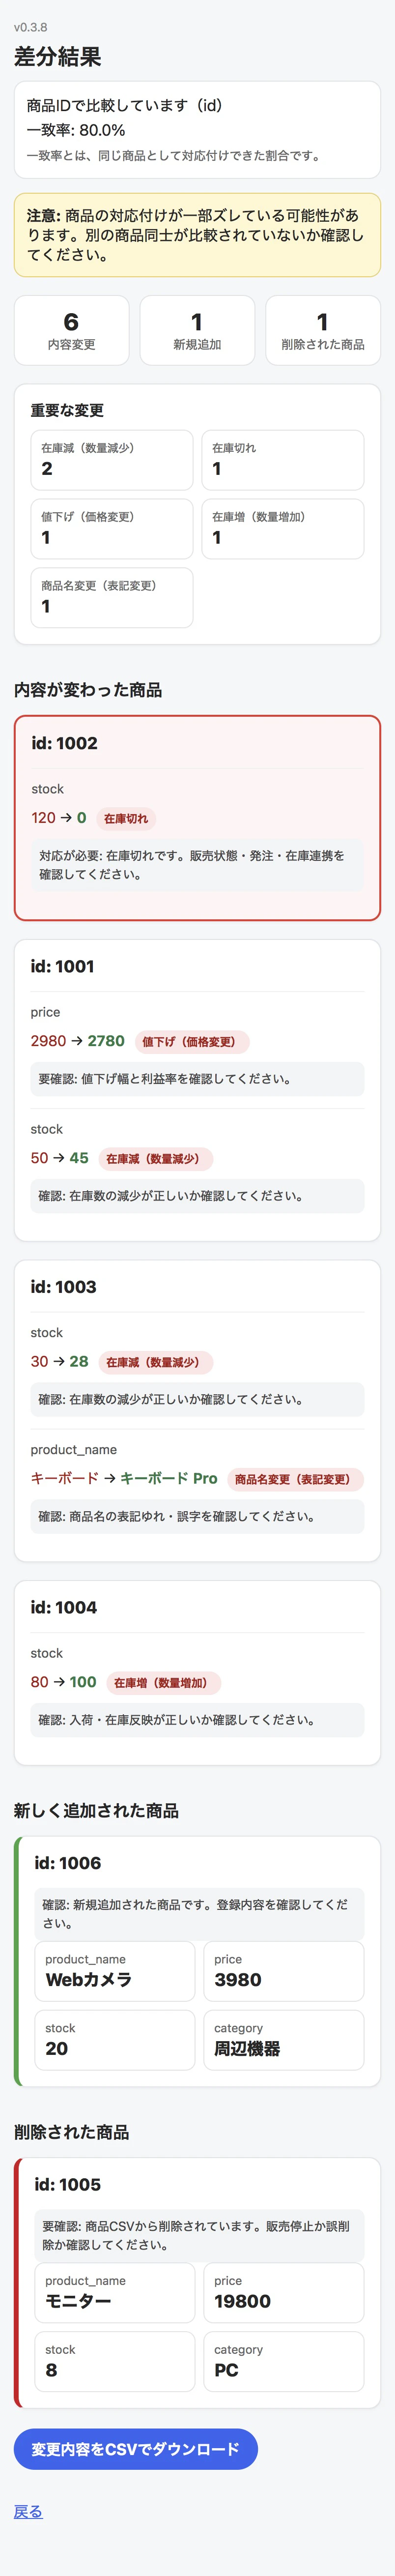Click the 値下げ badge on id 1001
This screenshot has height=2576, width=395.
coord(192,1041)
